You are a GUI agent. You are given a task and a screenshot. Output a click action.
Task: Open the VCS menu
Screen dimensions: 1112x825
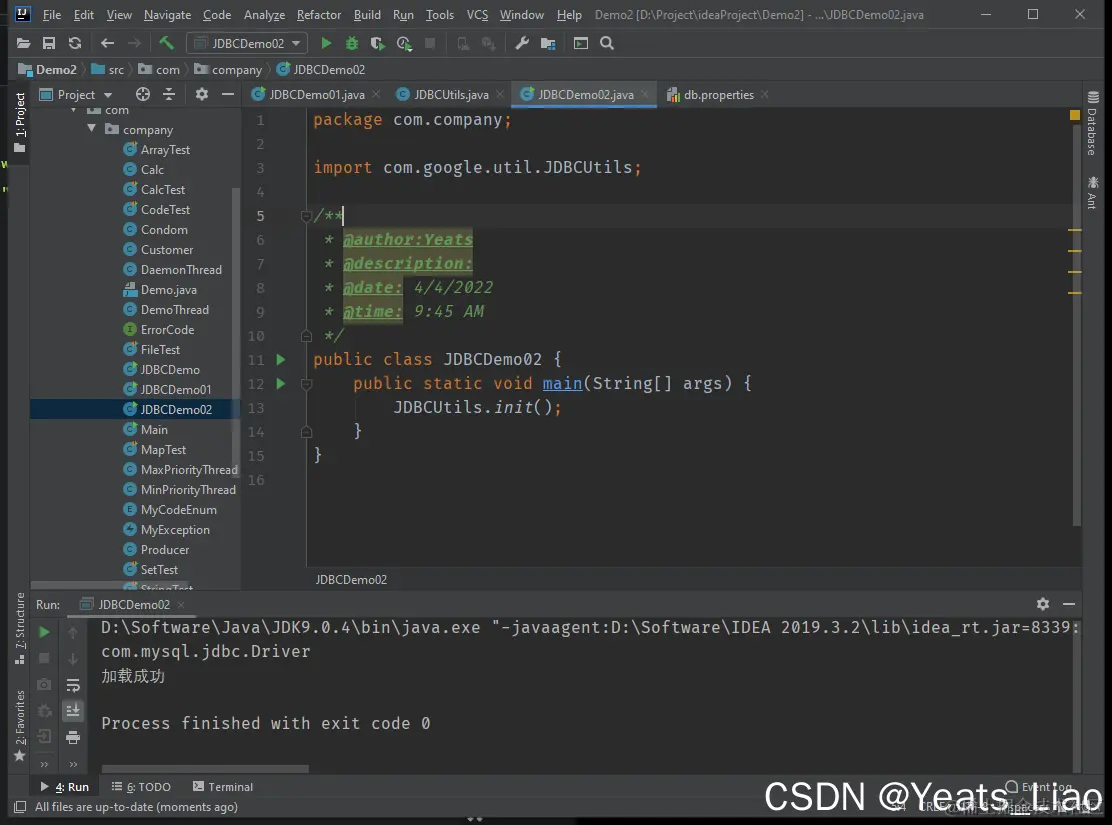point(477,14)
